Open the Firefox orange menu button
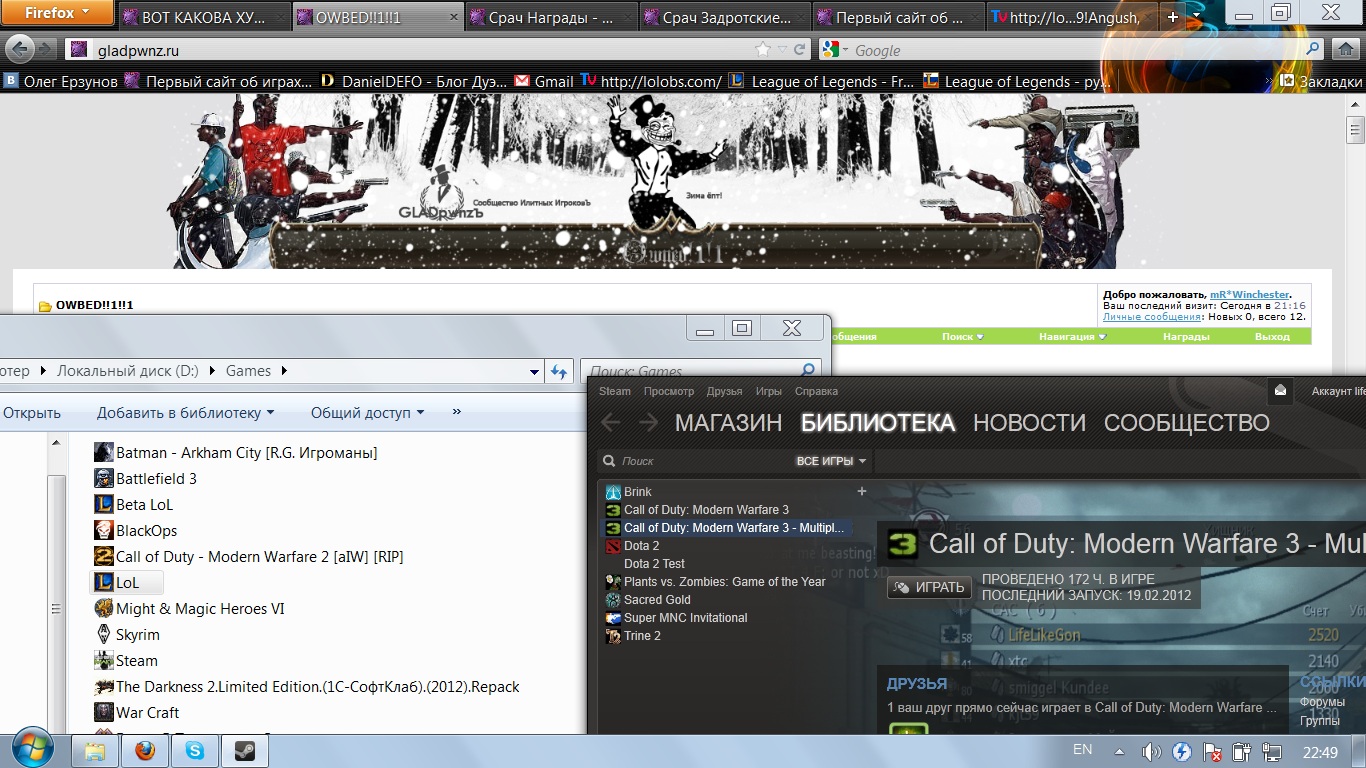The image size is (1366, 768). [56, 13]
